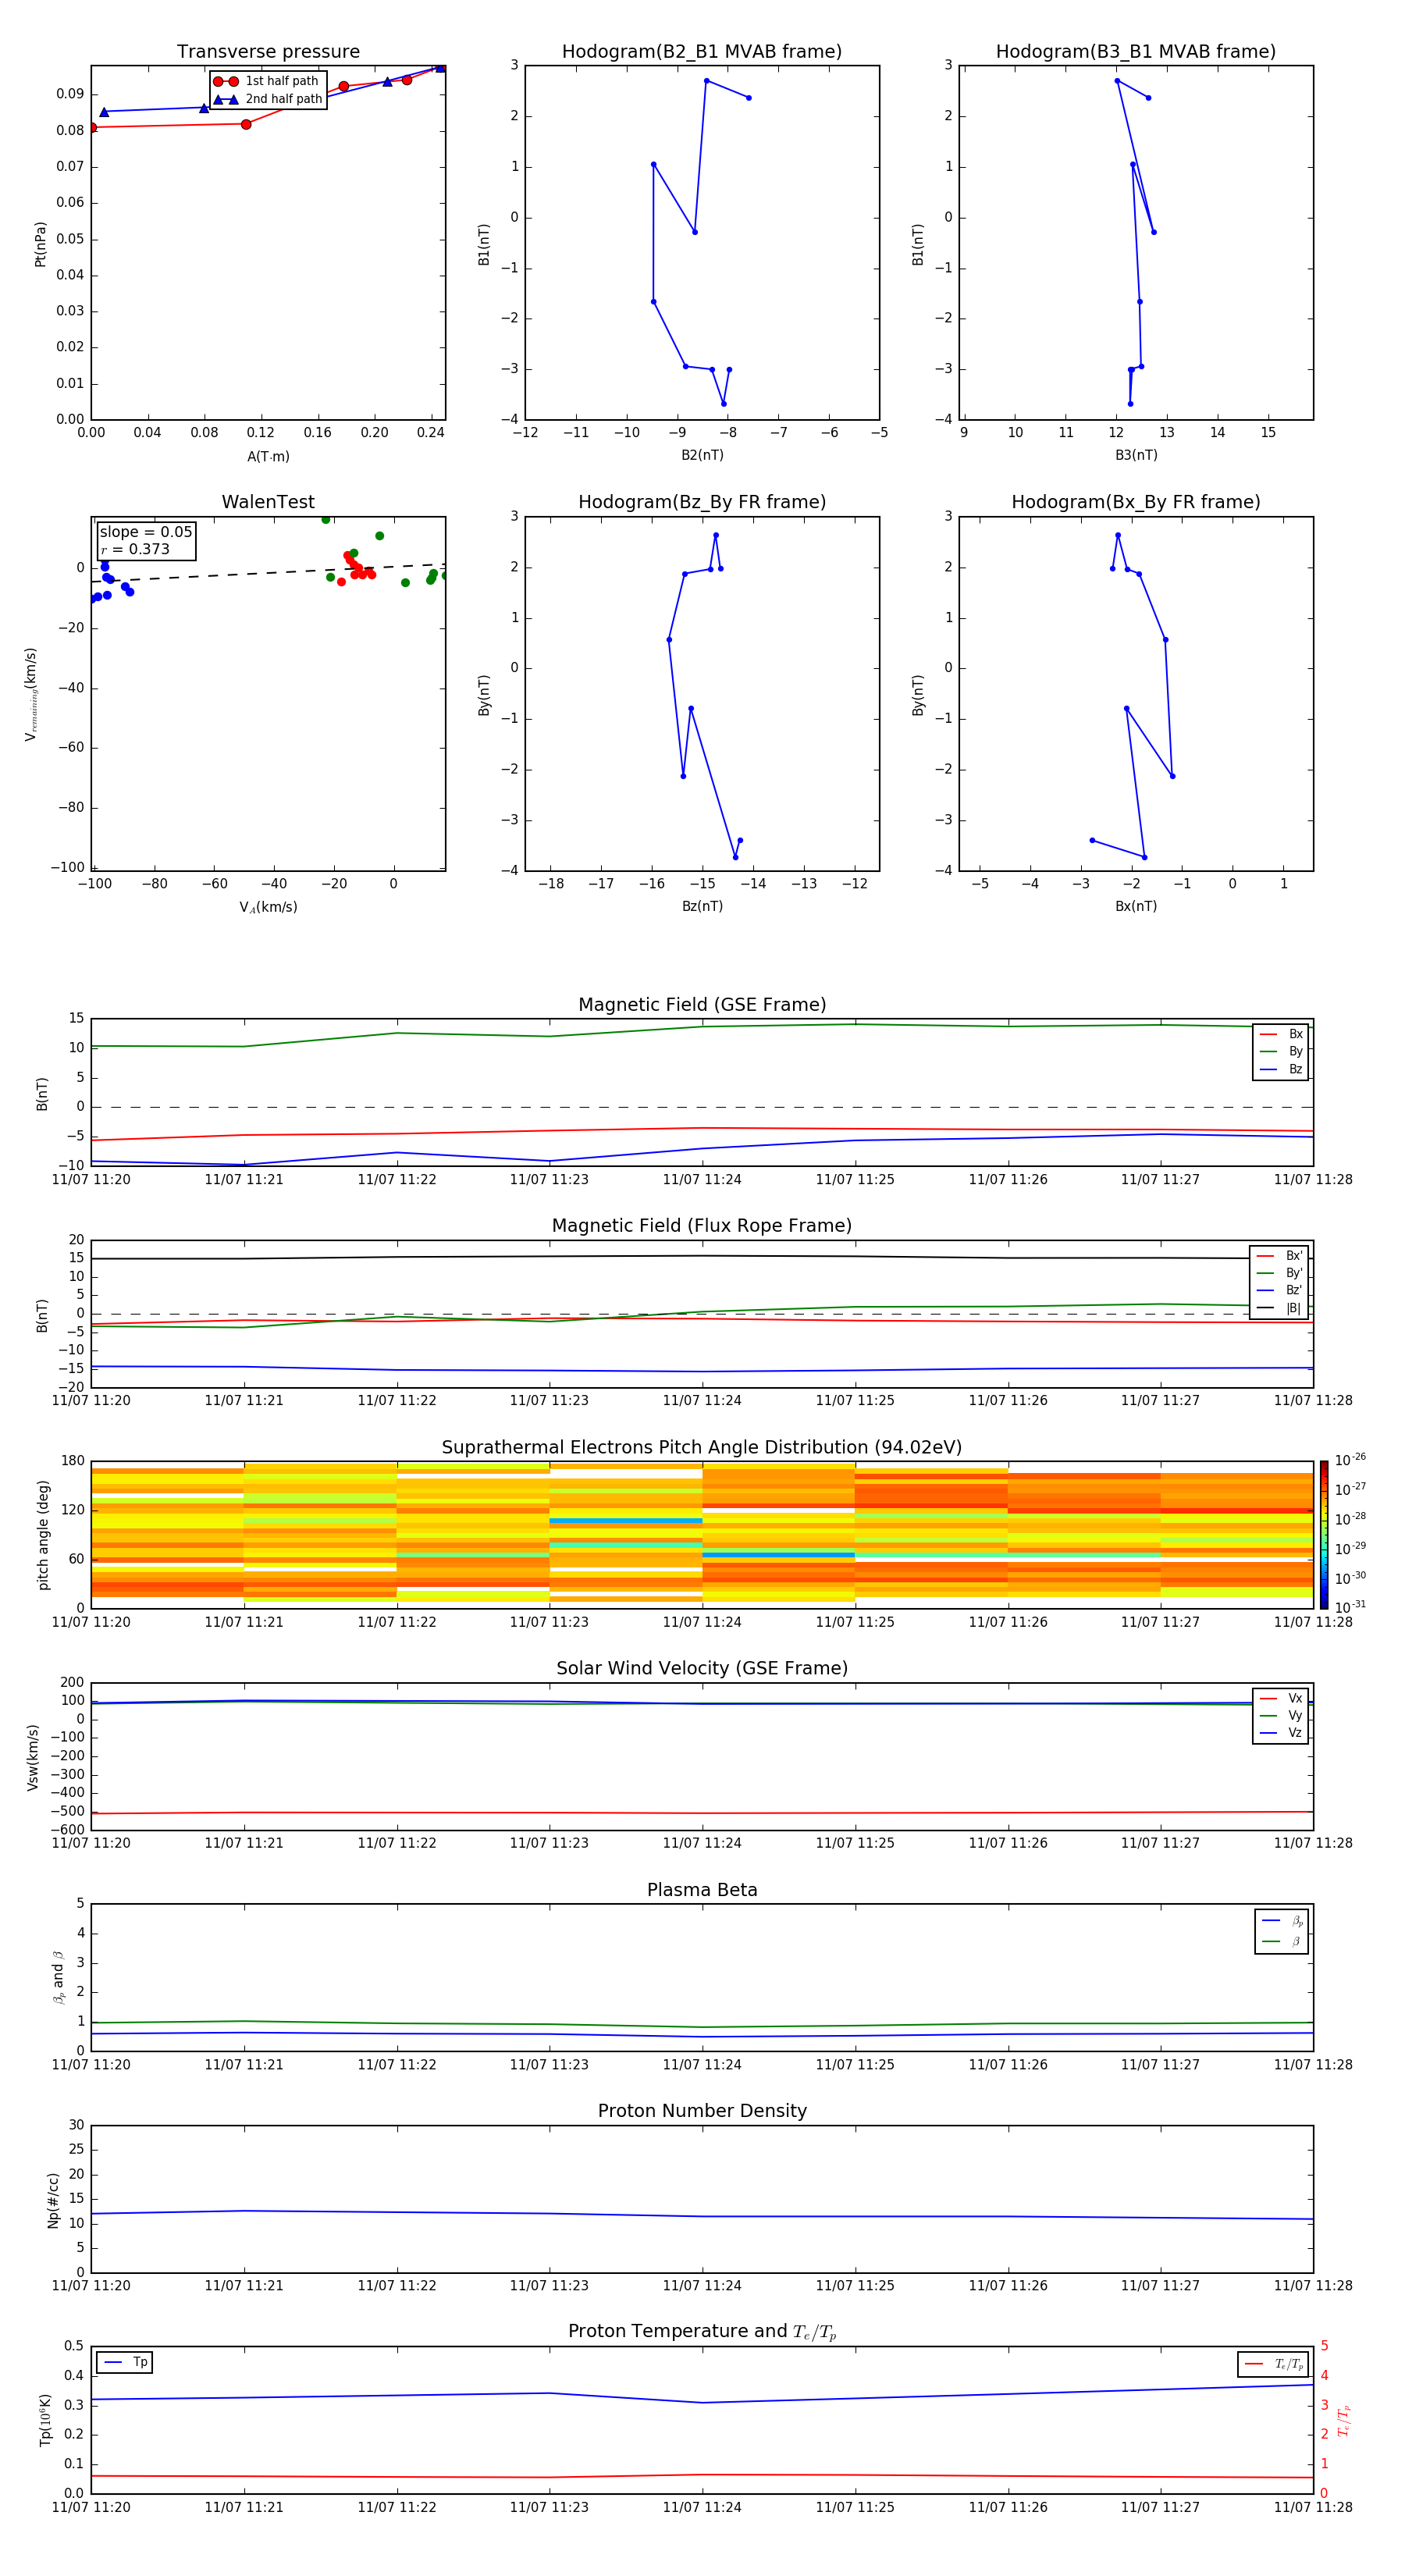Select the "2nd half path" legend entry
1405x2576 pixels.
point(268,99)
